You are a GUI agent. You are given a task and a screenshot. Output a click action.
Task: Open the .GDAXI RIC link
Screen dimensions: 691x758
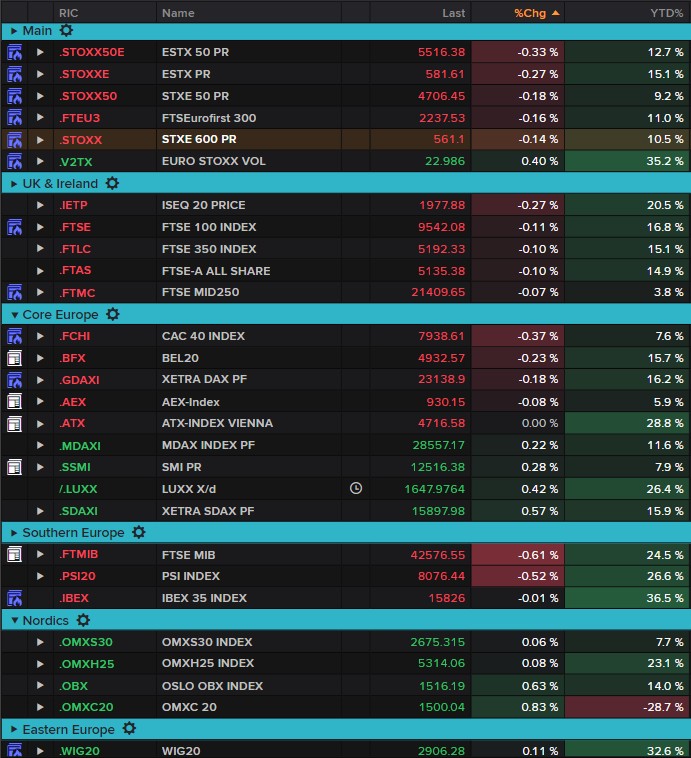(80, 380)
